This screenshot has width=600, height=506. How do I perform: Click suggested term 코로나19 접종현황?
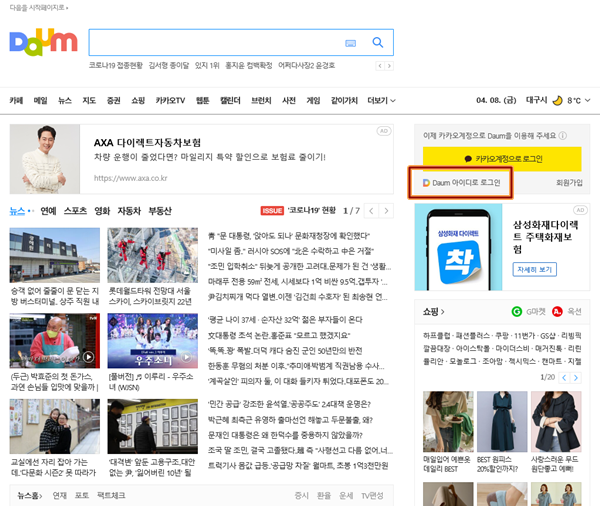tap(116, 65)
